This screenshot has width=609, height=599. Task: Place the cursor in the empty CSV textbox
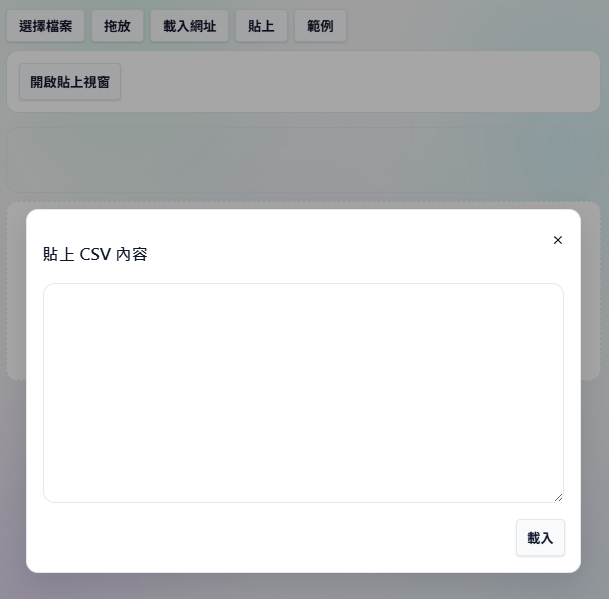(x=303, y=393)
